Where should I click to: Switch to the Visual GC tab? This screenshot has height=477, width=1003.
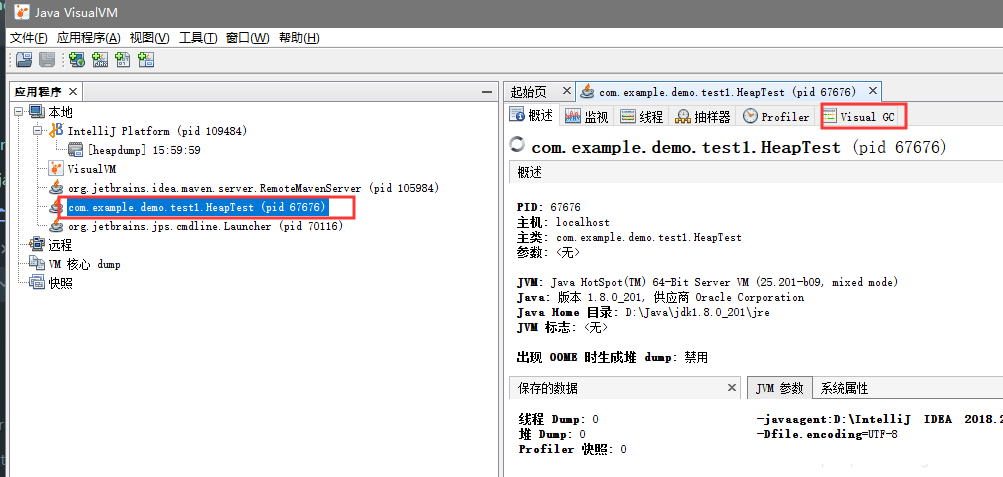pos(864,117)
